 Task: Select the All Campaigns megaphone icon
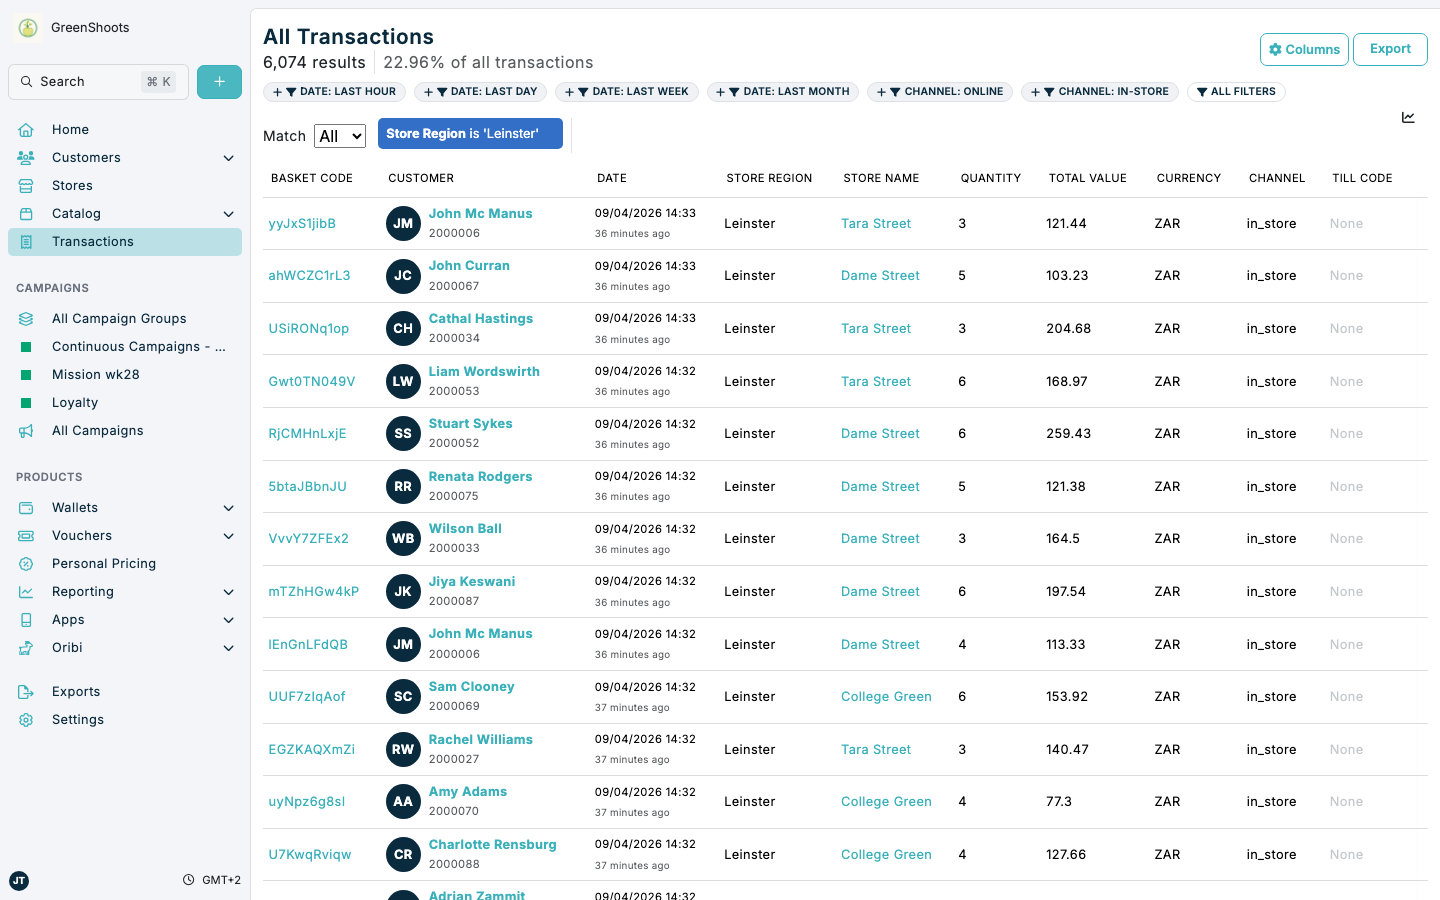coord(27,430)
